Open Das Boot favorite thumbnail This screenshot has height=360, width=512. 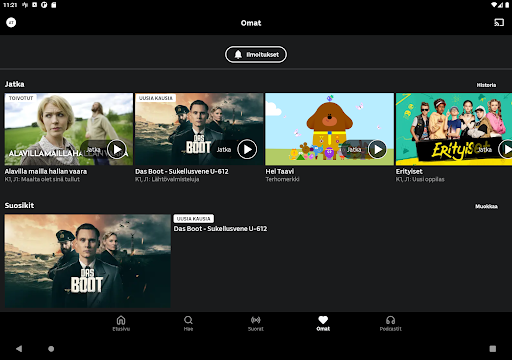(88, 261)
